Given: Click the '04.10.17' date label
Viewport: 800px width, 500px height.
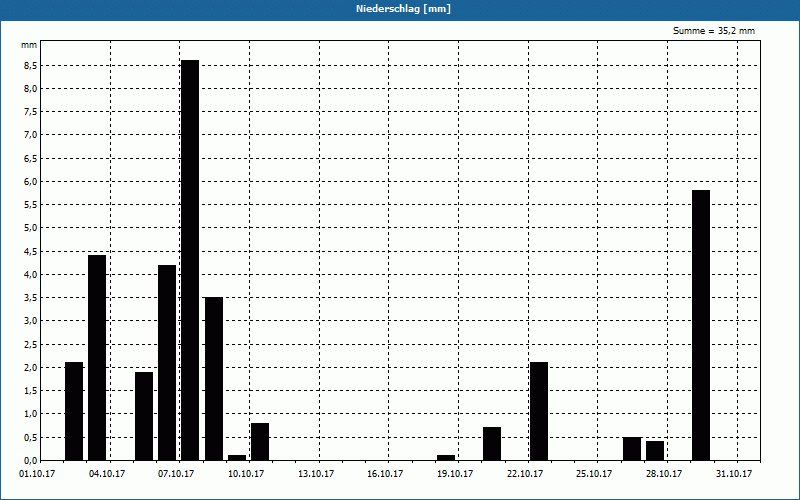Looking at the screenshot, I should pos(107,474).
